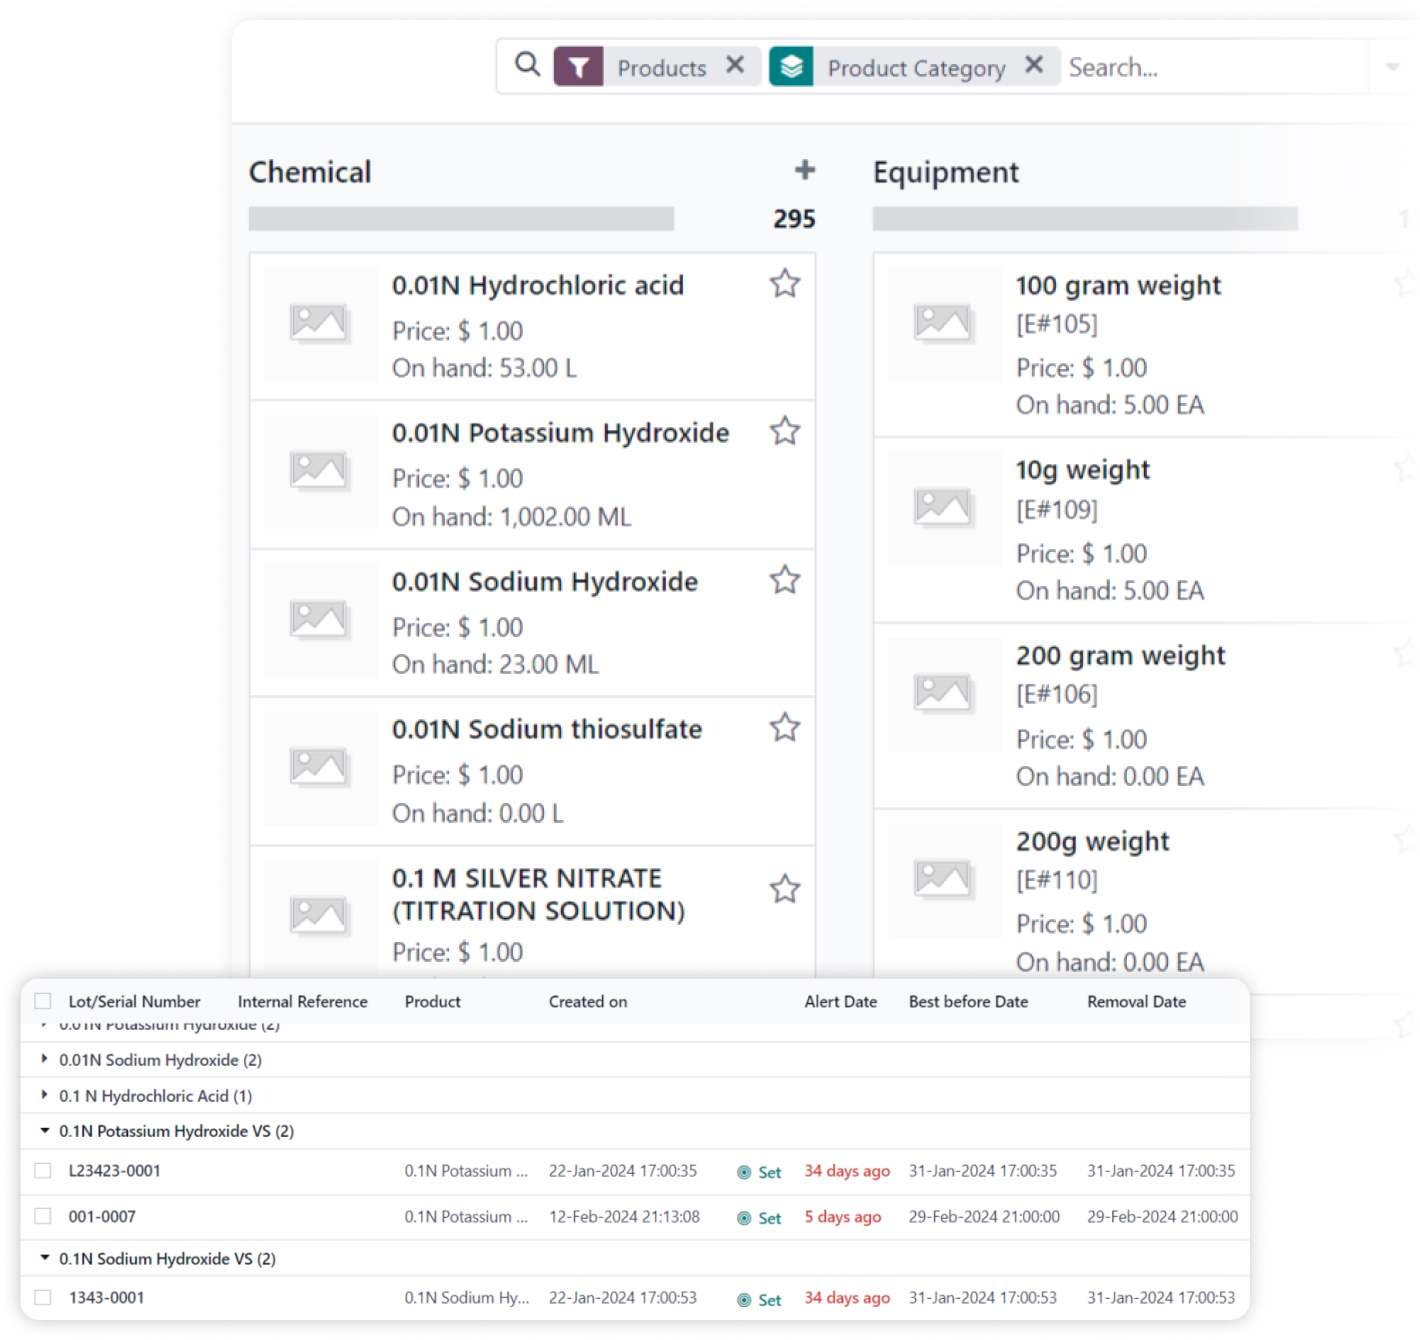Select lot L23423-0001 checkbox

(43, 1171)
